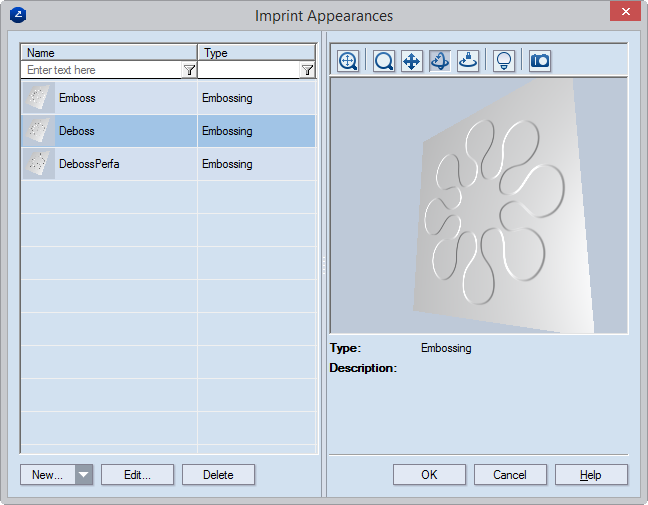Toggle the light bulb lighting icon
This screenshot has height=505, width=648.
click(x=504, y=61)
